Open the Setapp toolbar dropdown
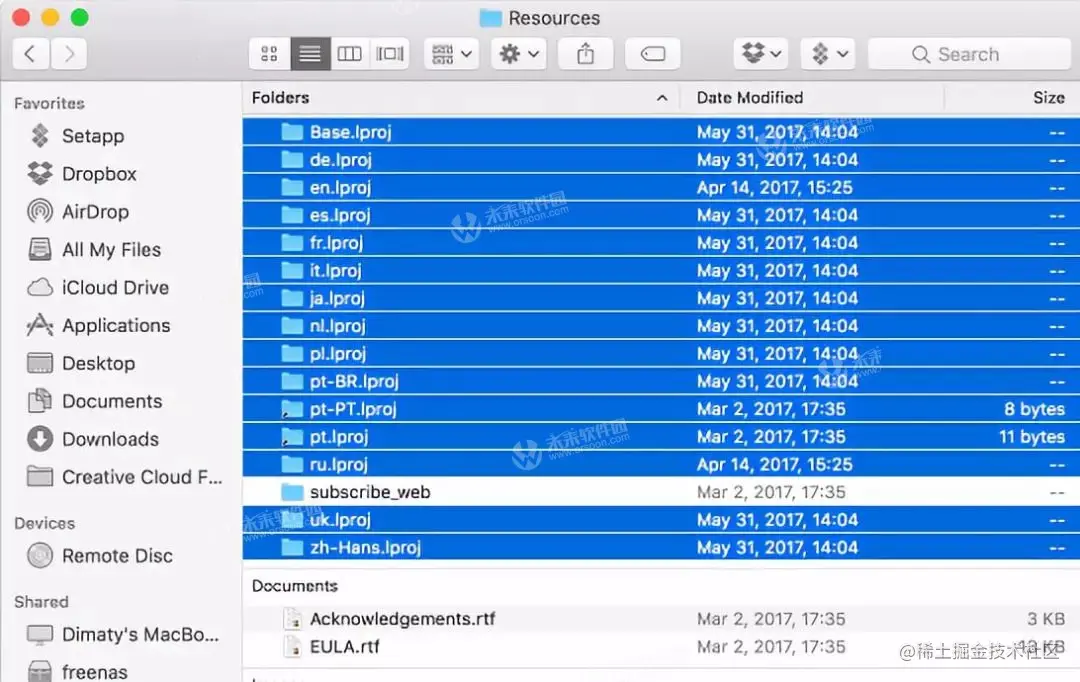1080x682 pixels. tap(829, 54)
